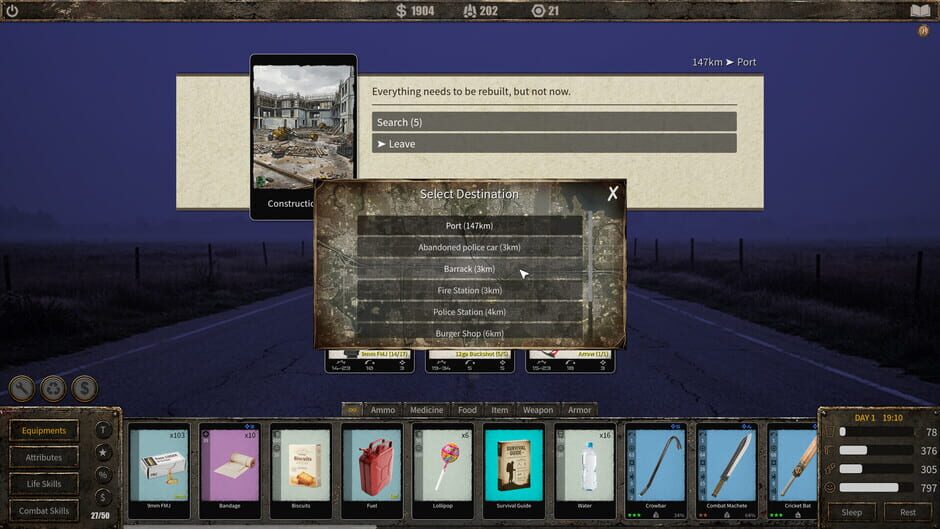940x529 pixels.
Task: Select the Combat Machete card
Action: (727, 471)
